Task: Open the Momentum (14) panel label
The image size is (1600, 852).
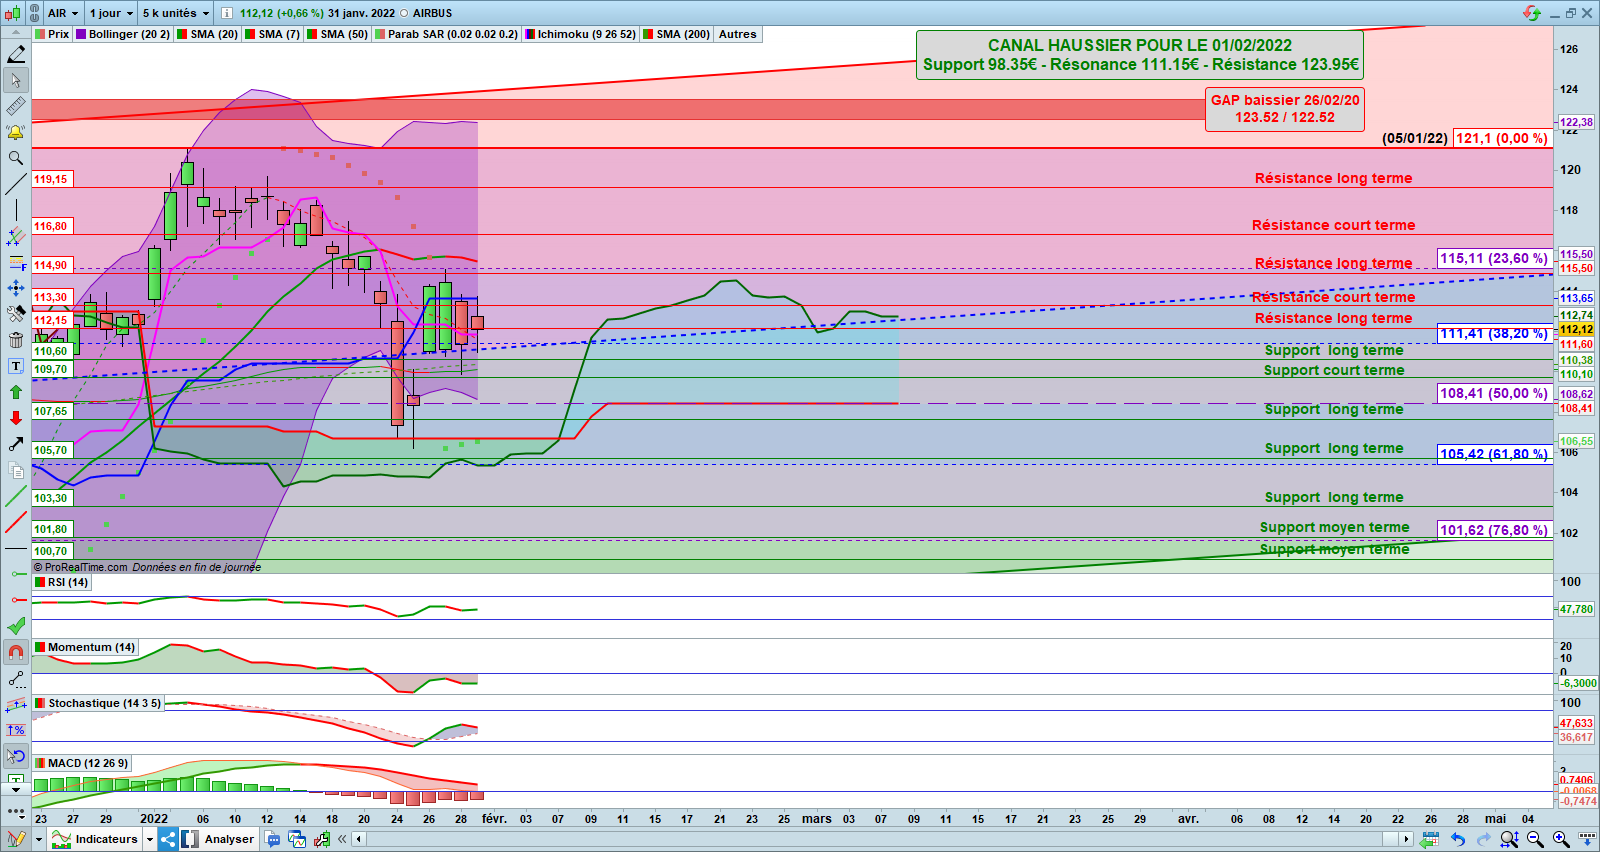Action: (x=85, y=647)
